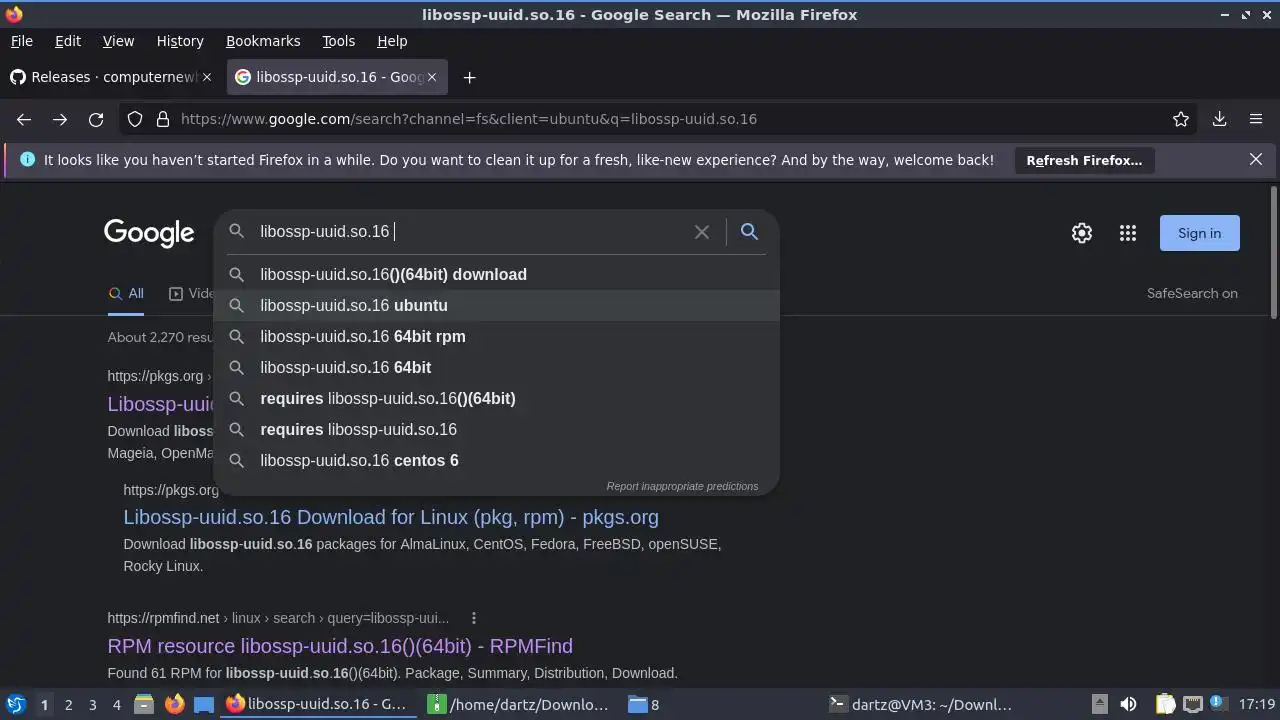This screenshot has height=720, width=1280.
Task: Click the SafeSearch on label
Action: (x=1192, y=293)
